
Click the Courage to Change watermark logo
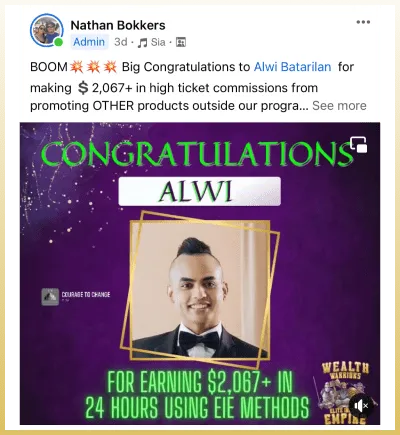click(76, 296)
